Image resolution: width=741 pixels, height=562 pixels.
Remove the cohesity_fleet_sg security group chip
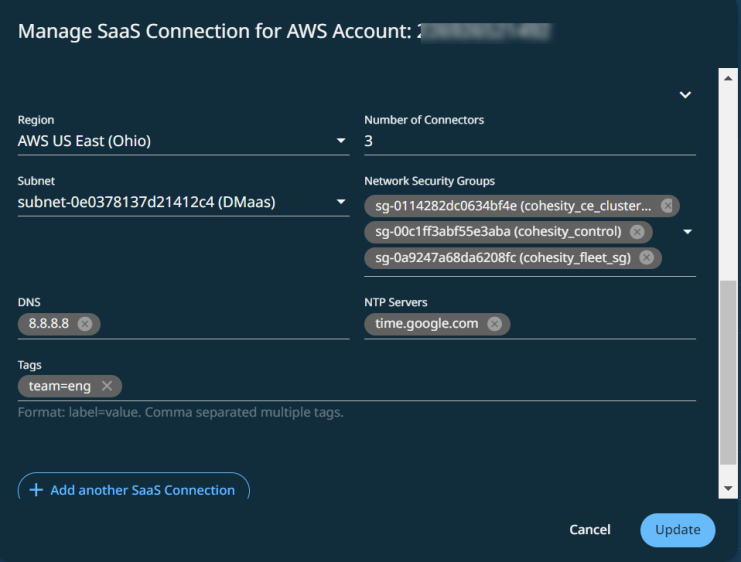(646, 258)
